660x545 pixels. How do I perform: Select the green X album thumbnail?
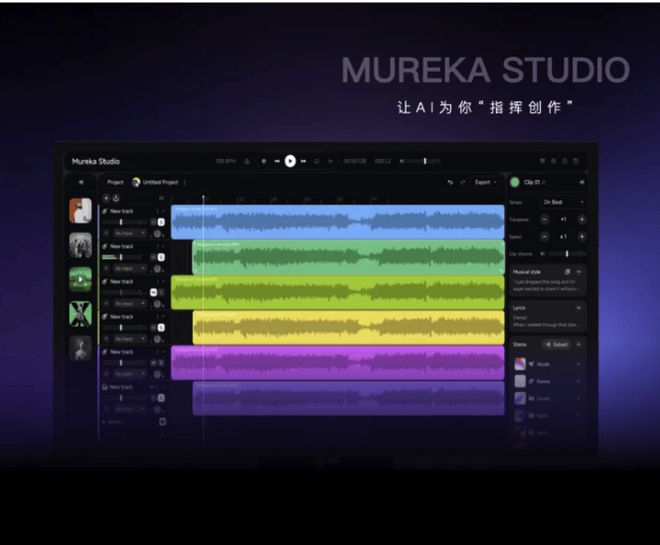pos(80,314)
